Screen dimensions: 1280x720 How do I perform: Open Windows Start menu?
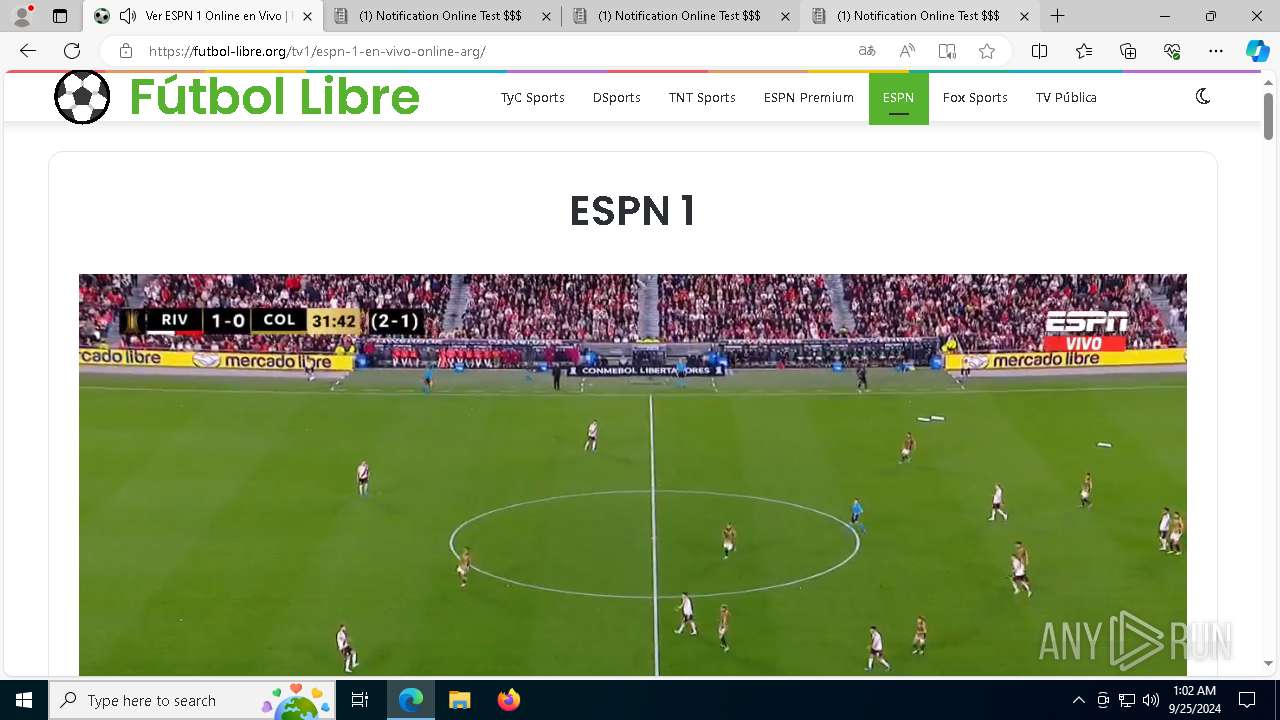coord(24,700)
